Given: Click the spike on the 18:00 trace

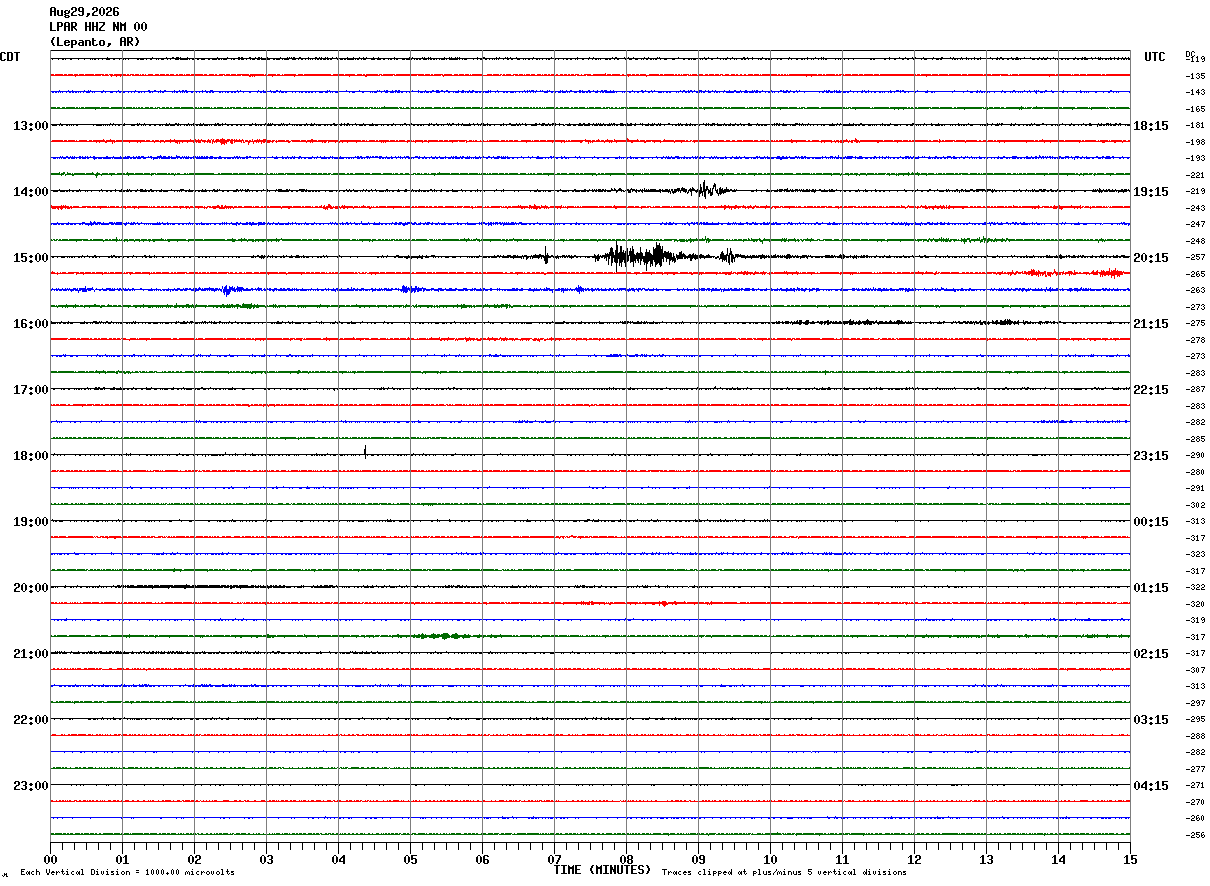Looking at the screenshot, I should click(365, 451).
